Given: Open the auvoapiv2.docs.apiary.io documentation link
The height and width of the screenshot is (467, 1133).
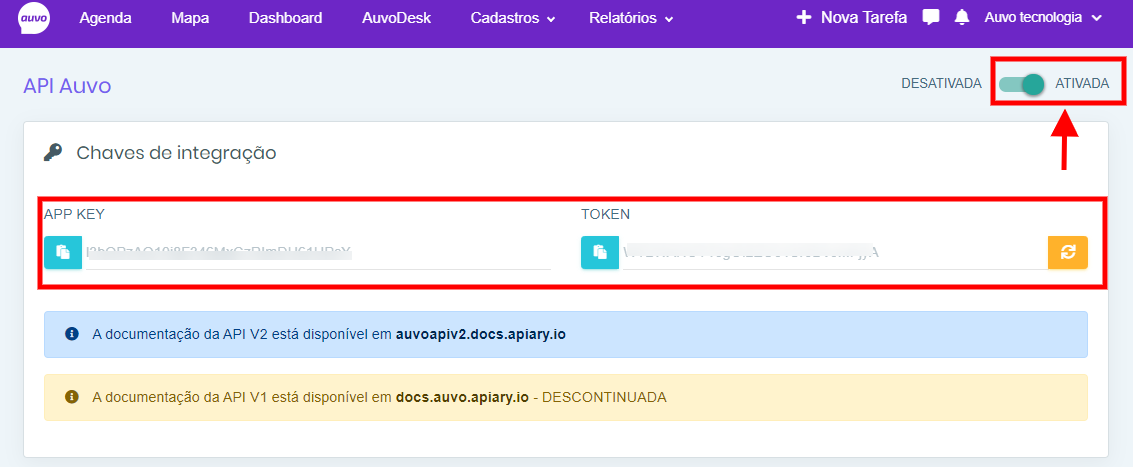Looking at the screenshot, I should 481,334.
